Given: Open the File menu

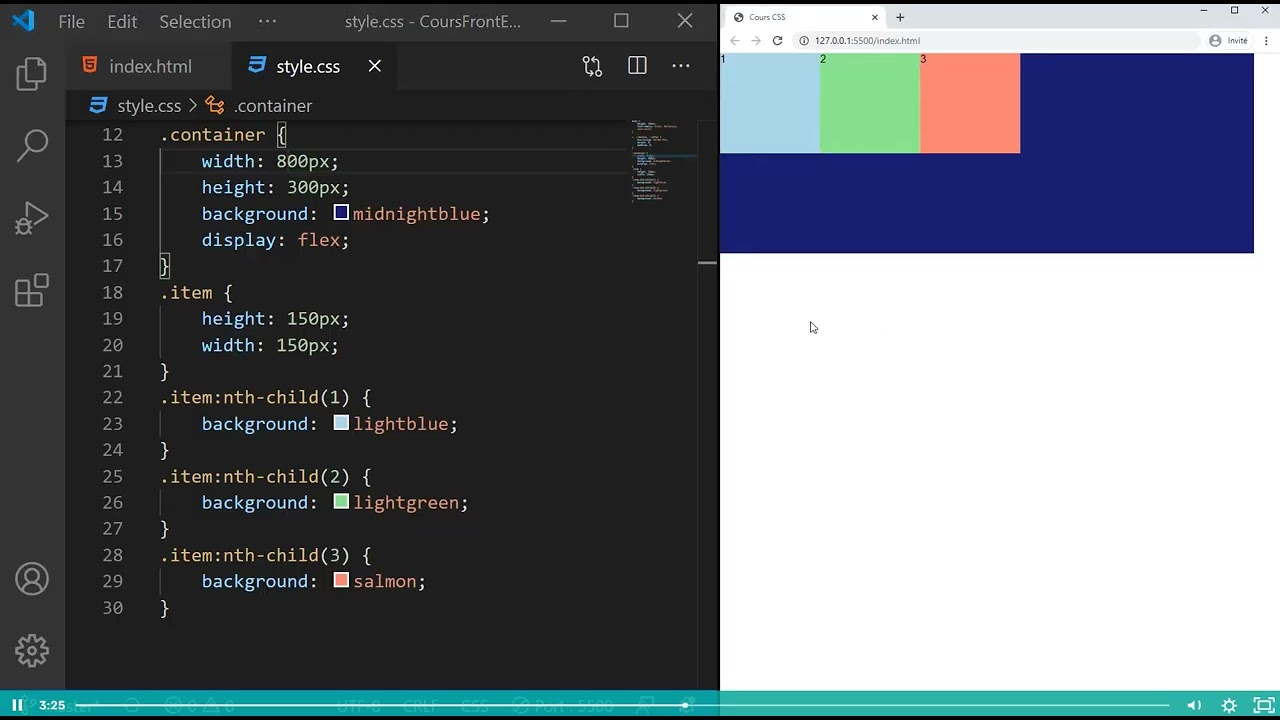Looking at the screenshot, I should [72, 21].
